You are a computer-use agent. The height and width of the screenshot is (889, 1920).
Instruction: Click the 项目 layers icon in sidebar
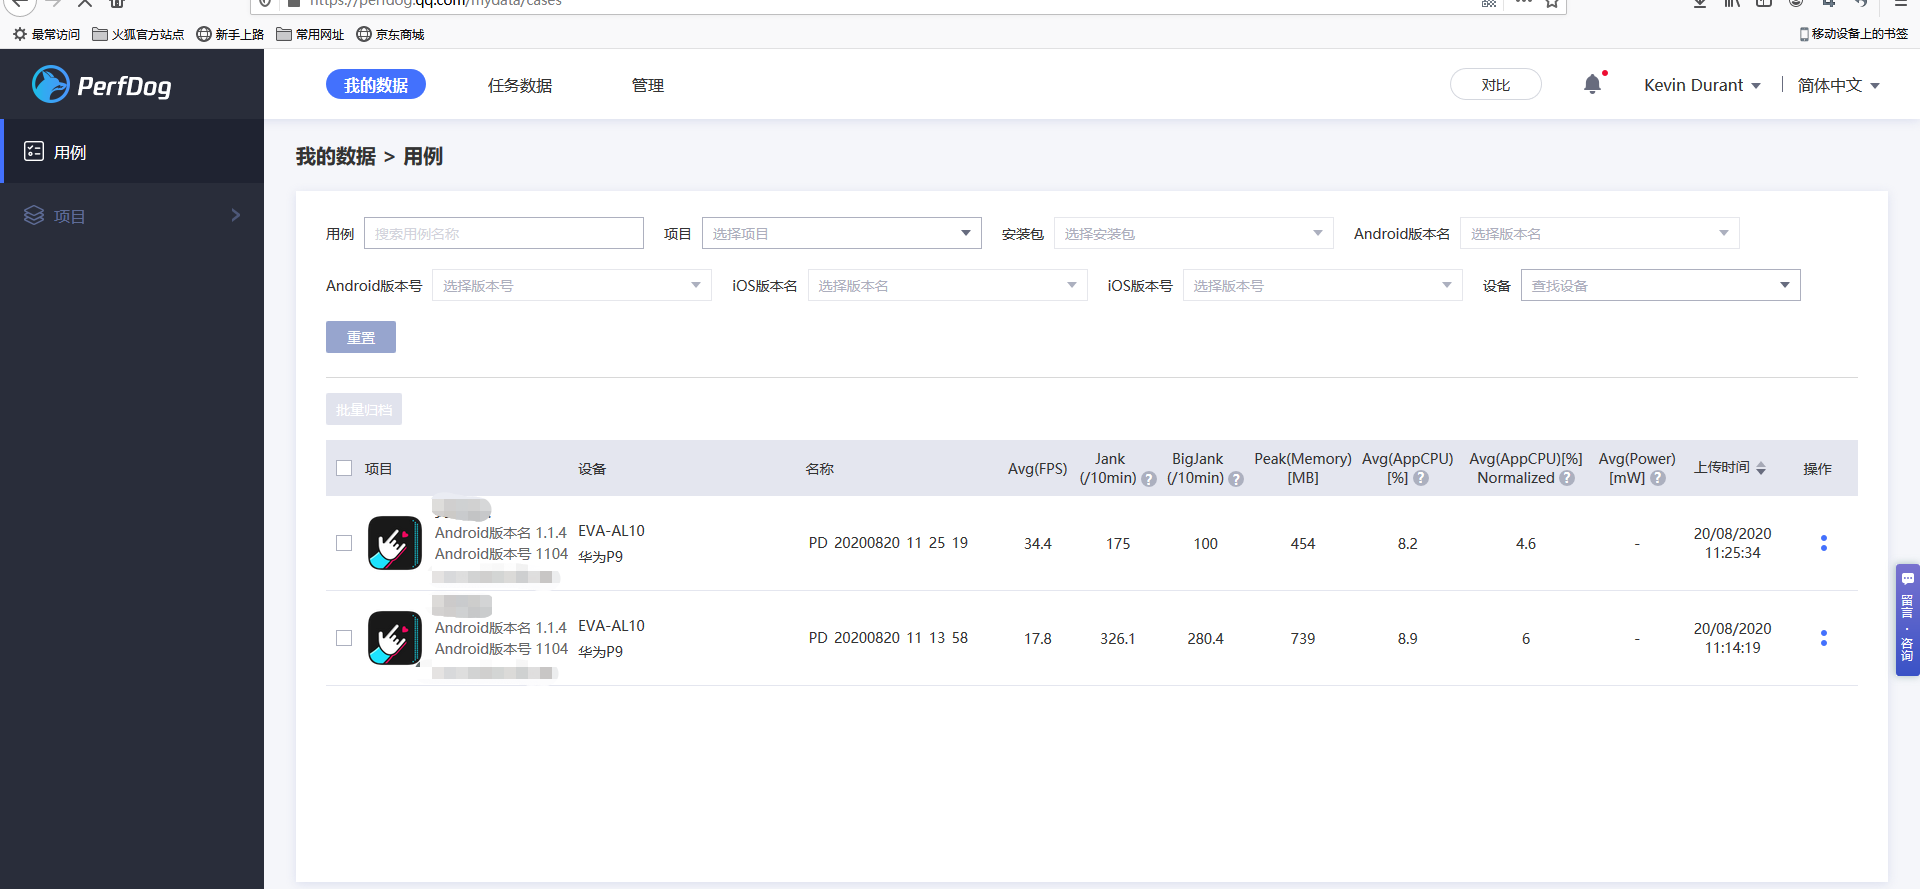[x=34, y=215]
